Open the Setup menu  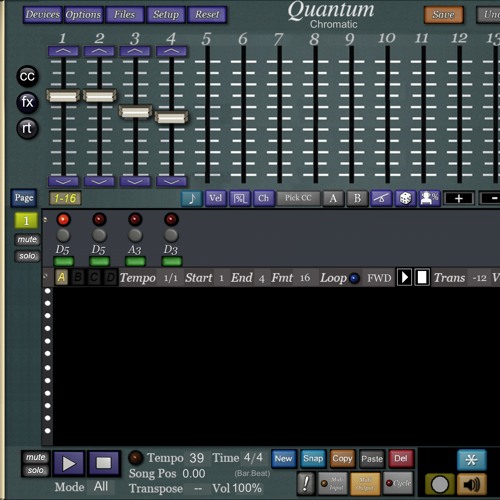[x=166, y=15]
